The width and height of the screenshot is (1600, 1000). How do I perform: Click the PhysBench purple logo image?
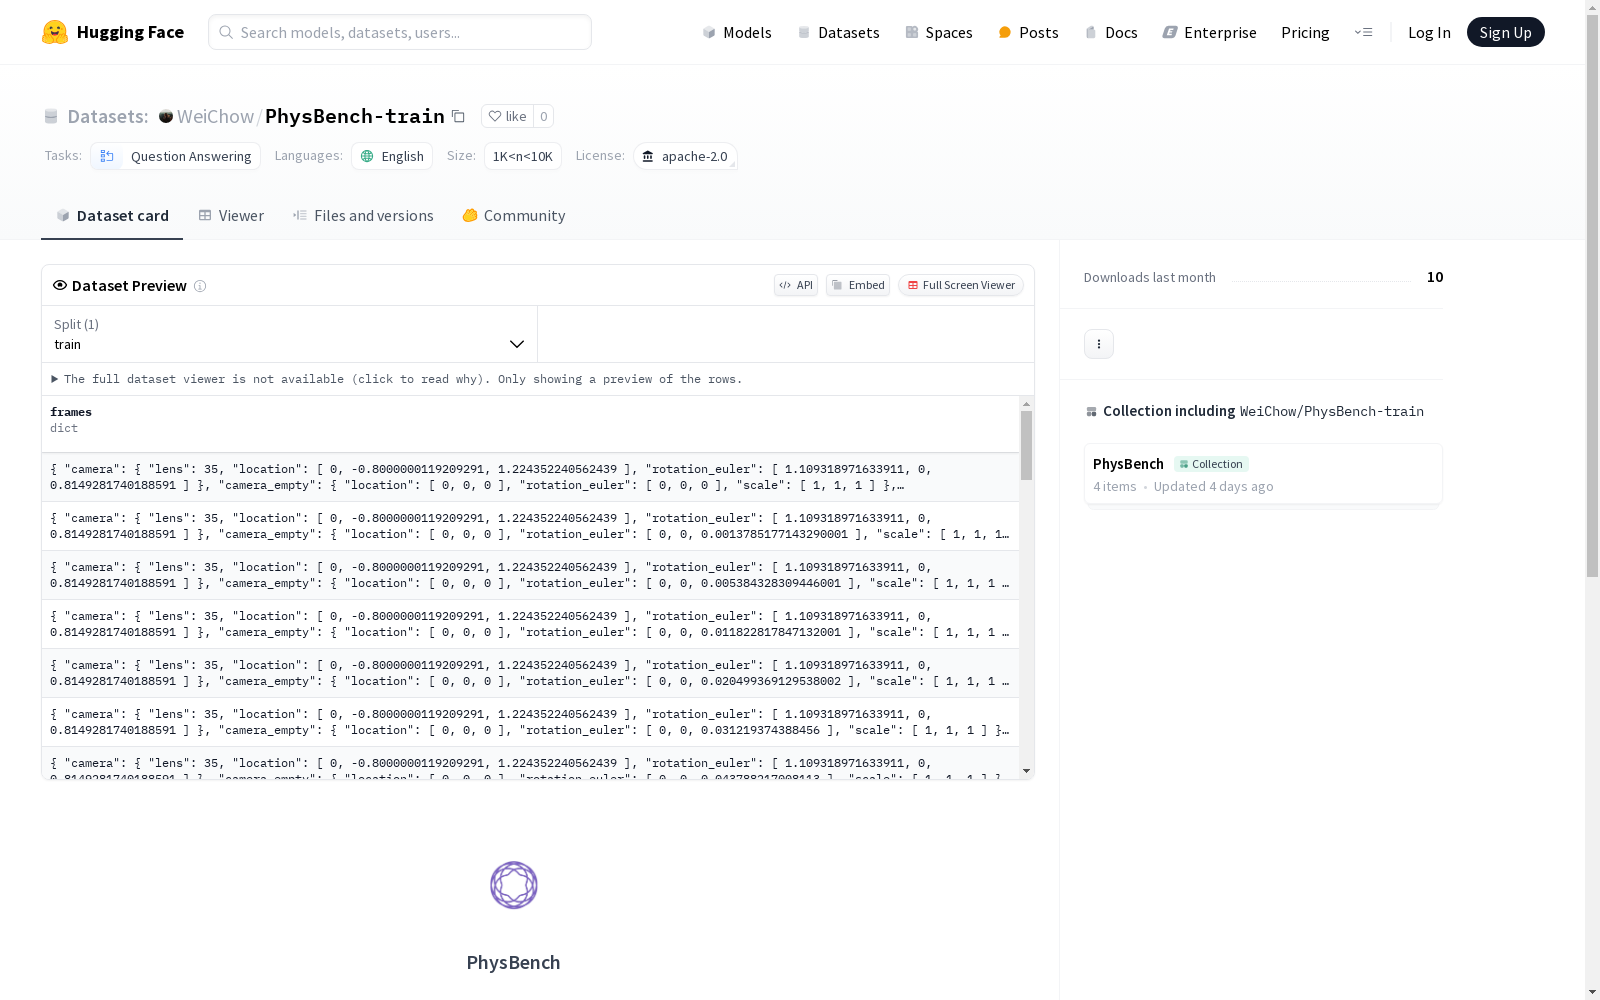[514, 885]
